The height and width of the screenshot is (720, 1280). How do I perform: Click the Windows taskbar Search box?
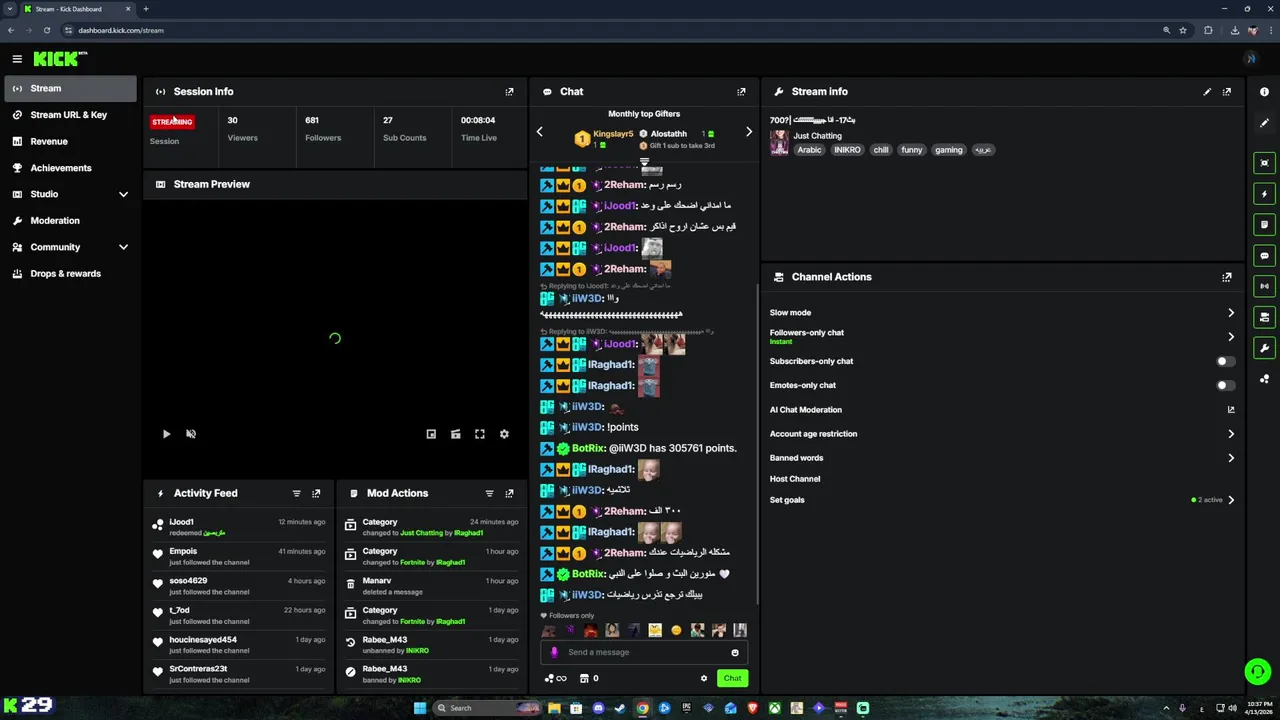487,708
